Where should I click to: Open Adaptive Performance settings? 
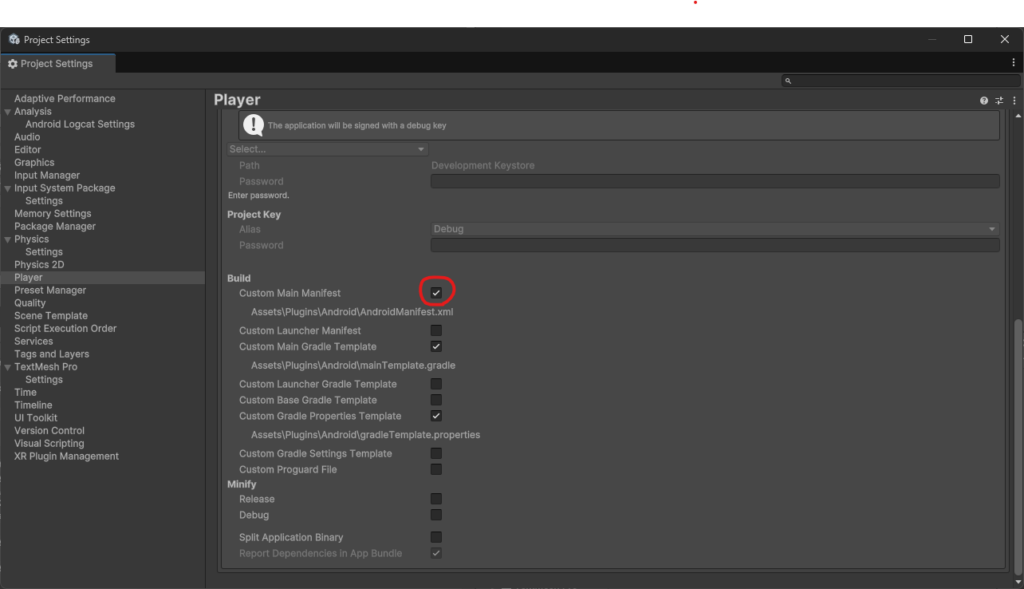(65, 99)
